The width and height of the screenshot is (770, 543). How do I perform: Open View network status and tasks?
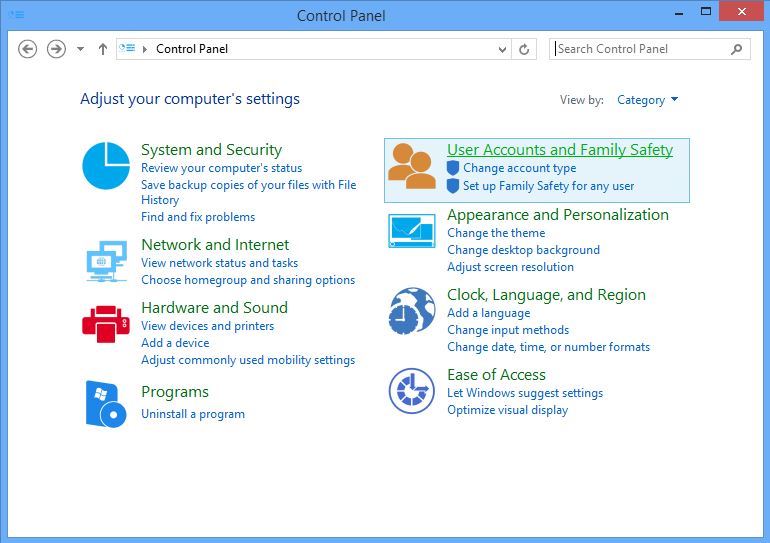pyautogui.click(x=220, y=263)
